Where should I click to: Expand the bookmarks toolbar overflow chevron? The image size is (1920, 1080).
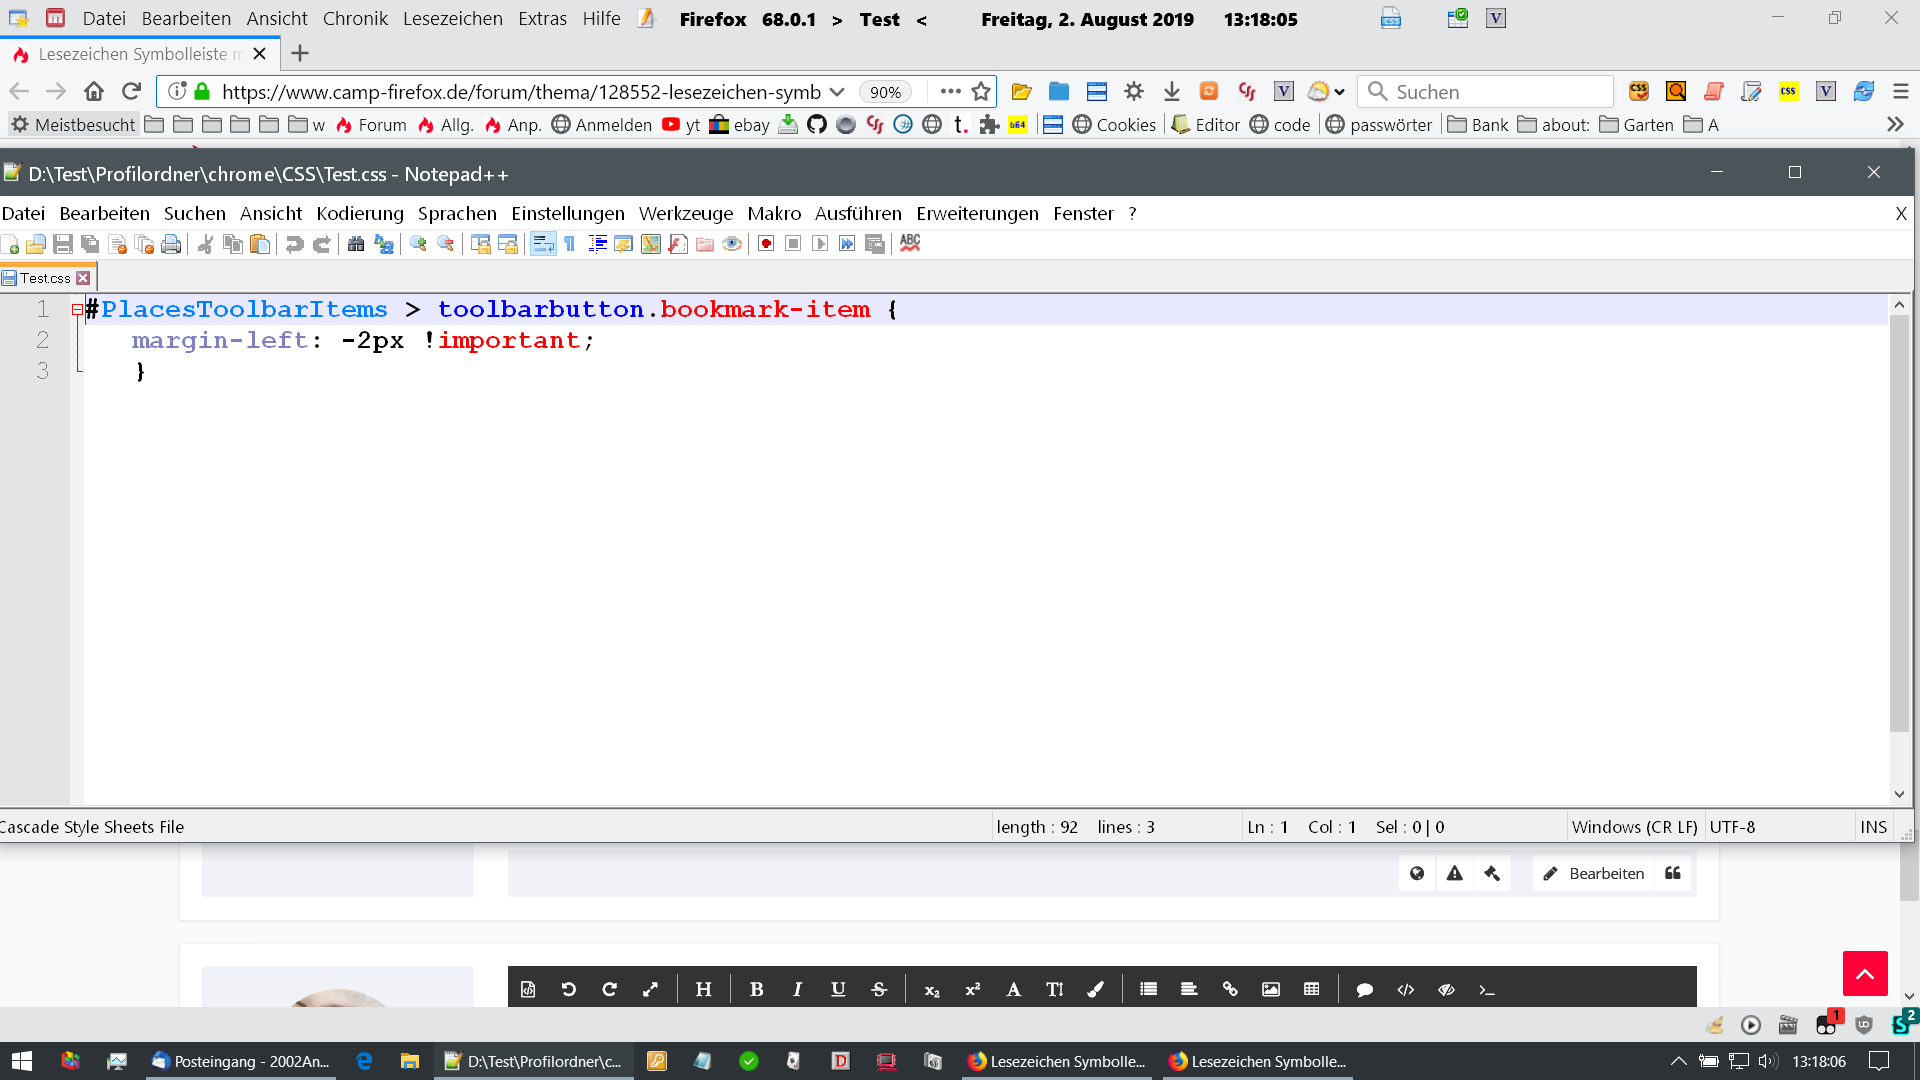[x=1894, y=125]
